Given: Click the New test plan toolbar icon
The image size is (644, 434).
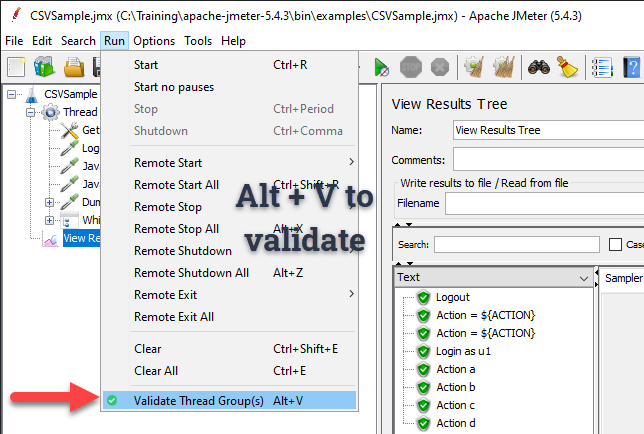Looking at the screenshot, I should coord(16,67).
